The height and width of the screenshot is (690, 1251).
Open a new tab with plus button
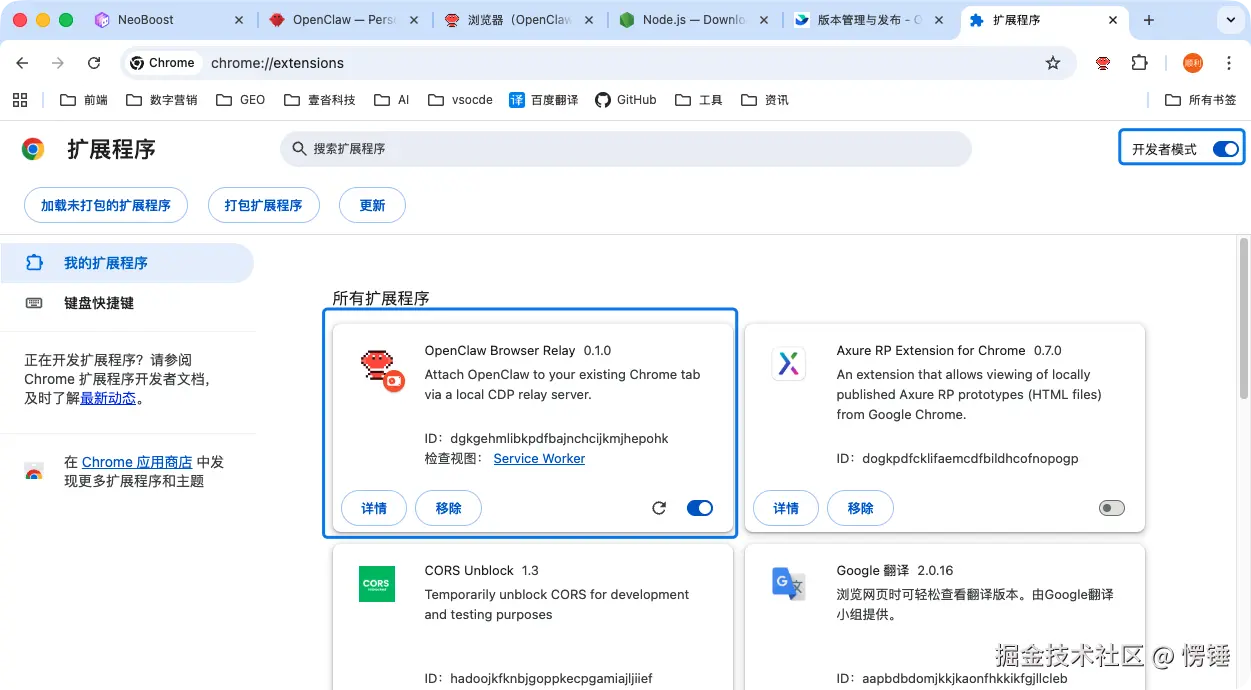1149,20
